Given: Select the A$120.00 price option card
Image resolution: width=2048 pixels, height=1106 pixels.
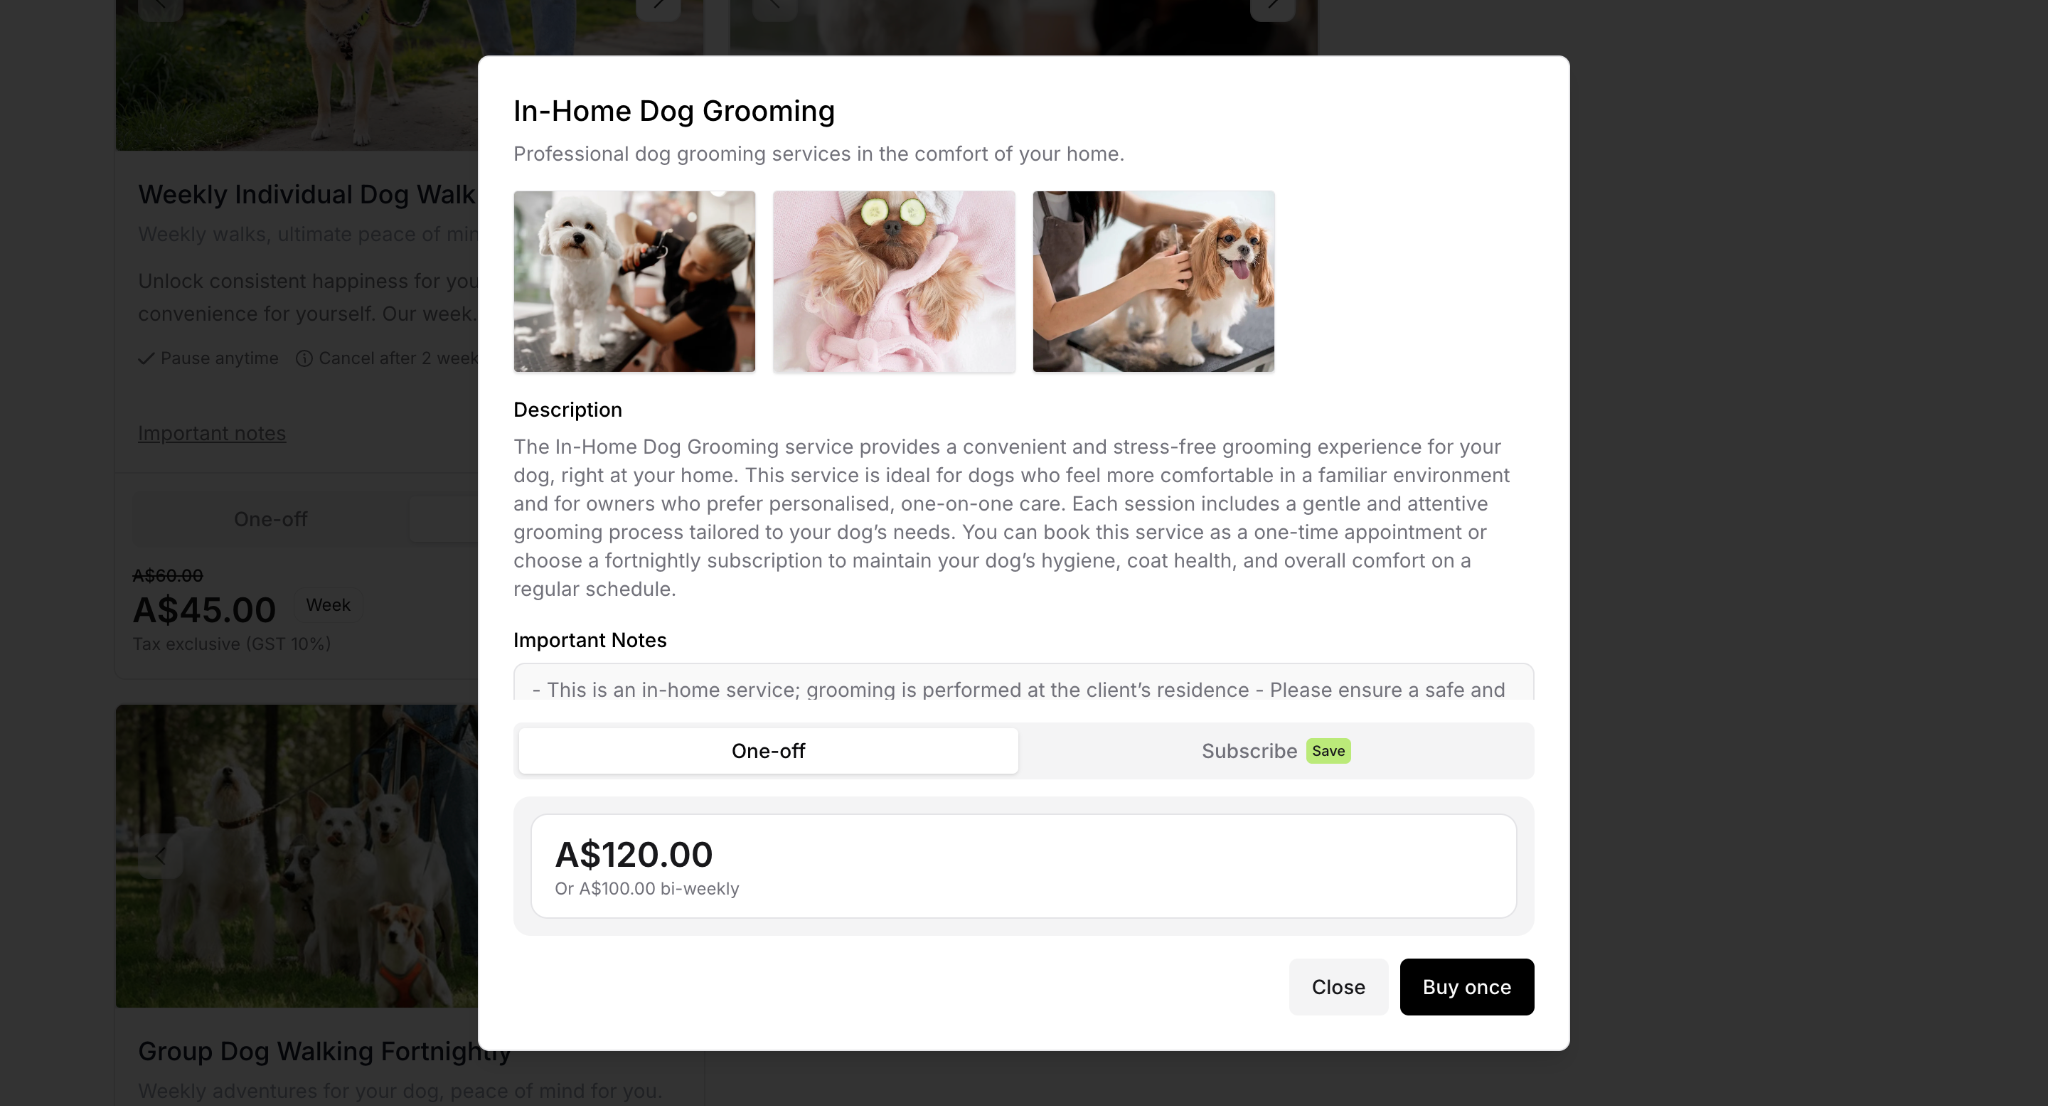Looking at the screenshot, I should 1023,866.
